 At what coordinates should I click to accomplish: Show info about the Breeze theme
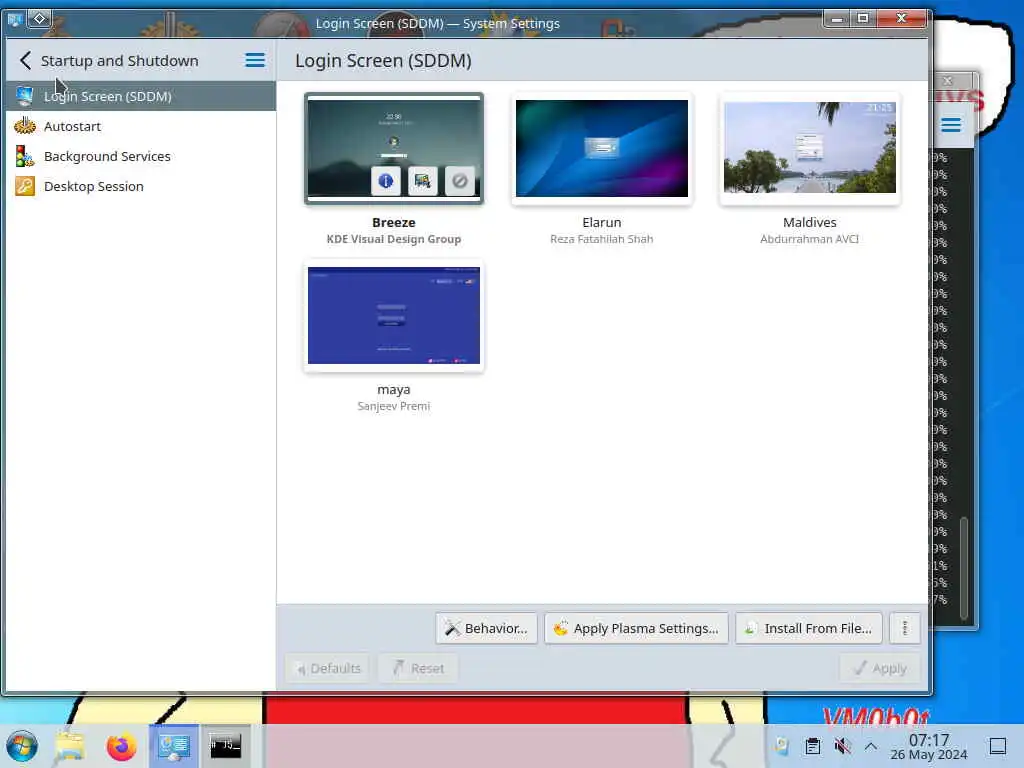385,180
